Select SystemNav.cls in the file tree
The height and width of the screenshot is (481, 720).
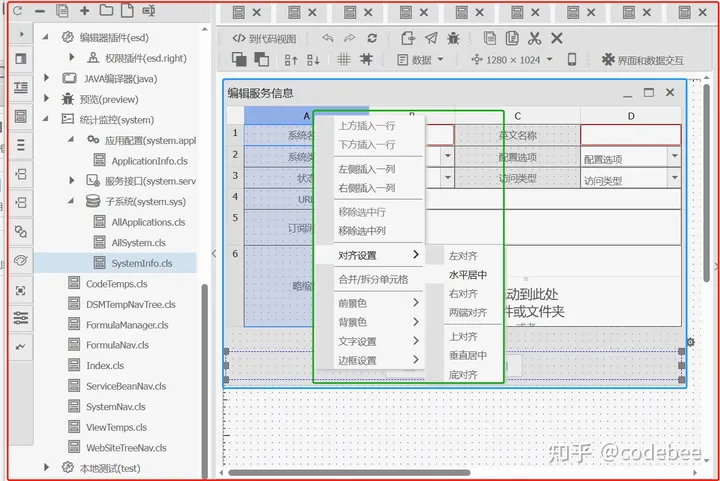tap(115, 407)
